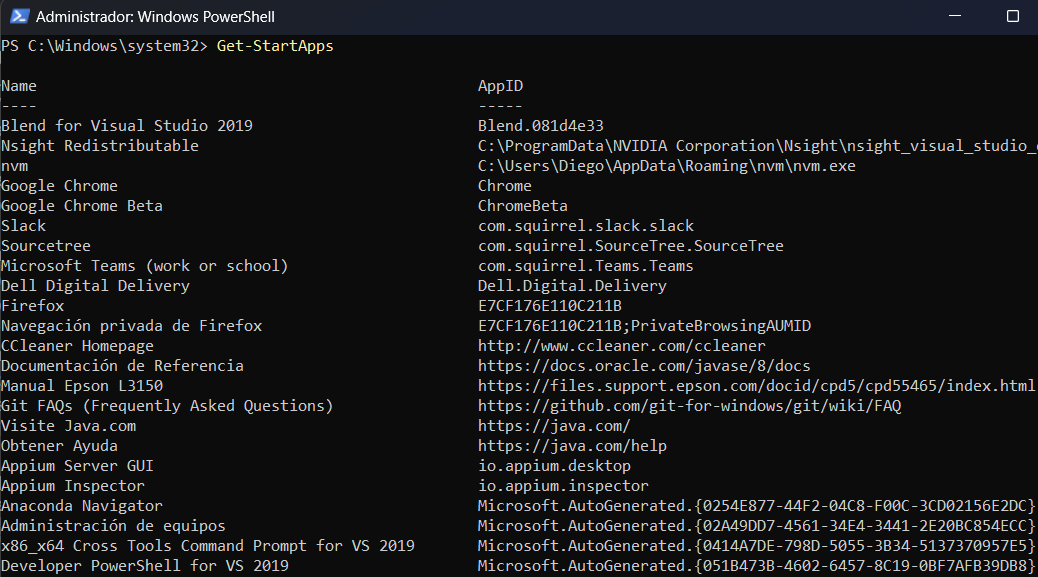
Task: Click 'Git FAQs (Frequently Asked Questions)' name
Action: [x=167, y=406]
